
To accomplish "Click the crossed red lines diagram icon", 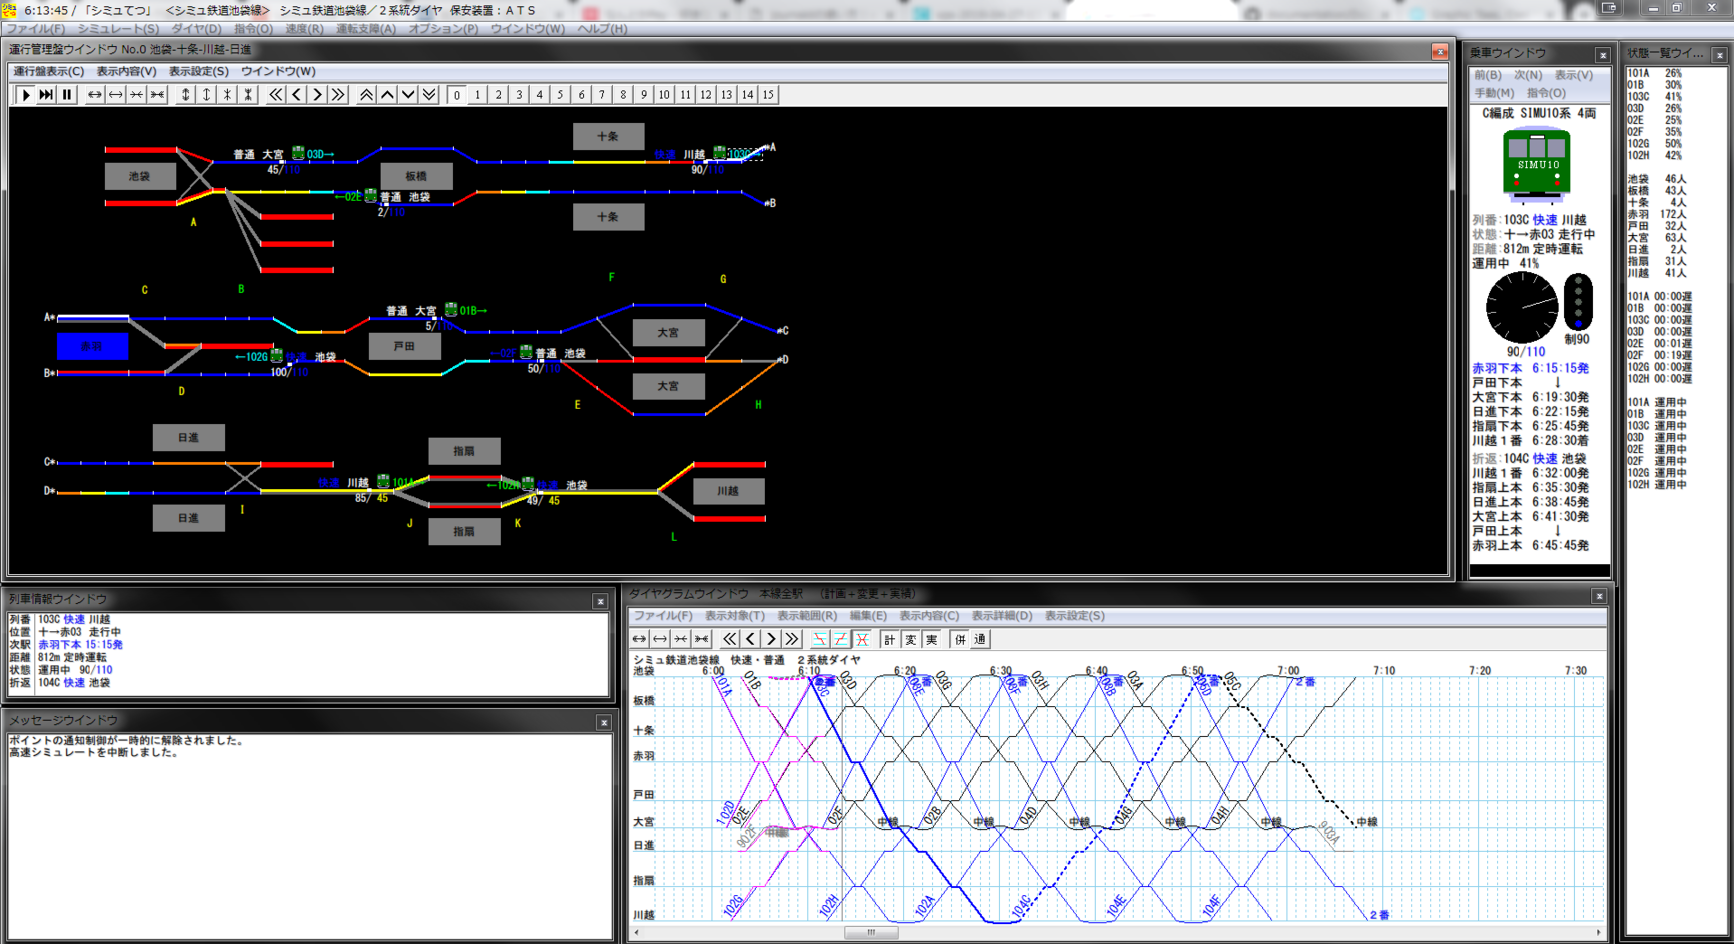I will [x=862, y=640].
